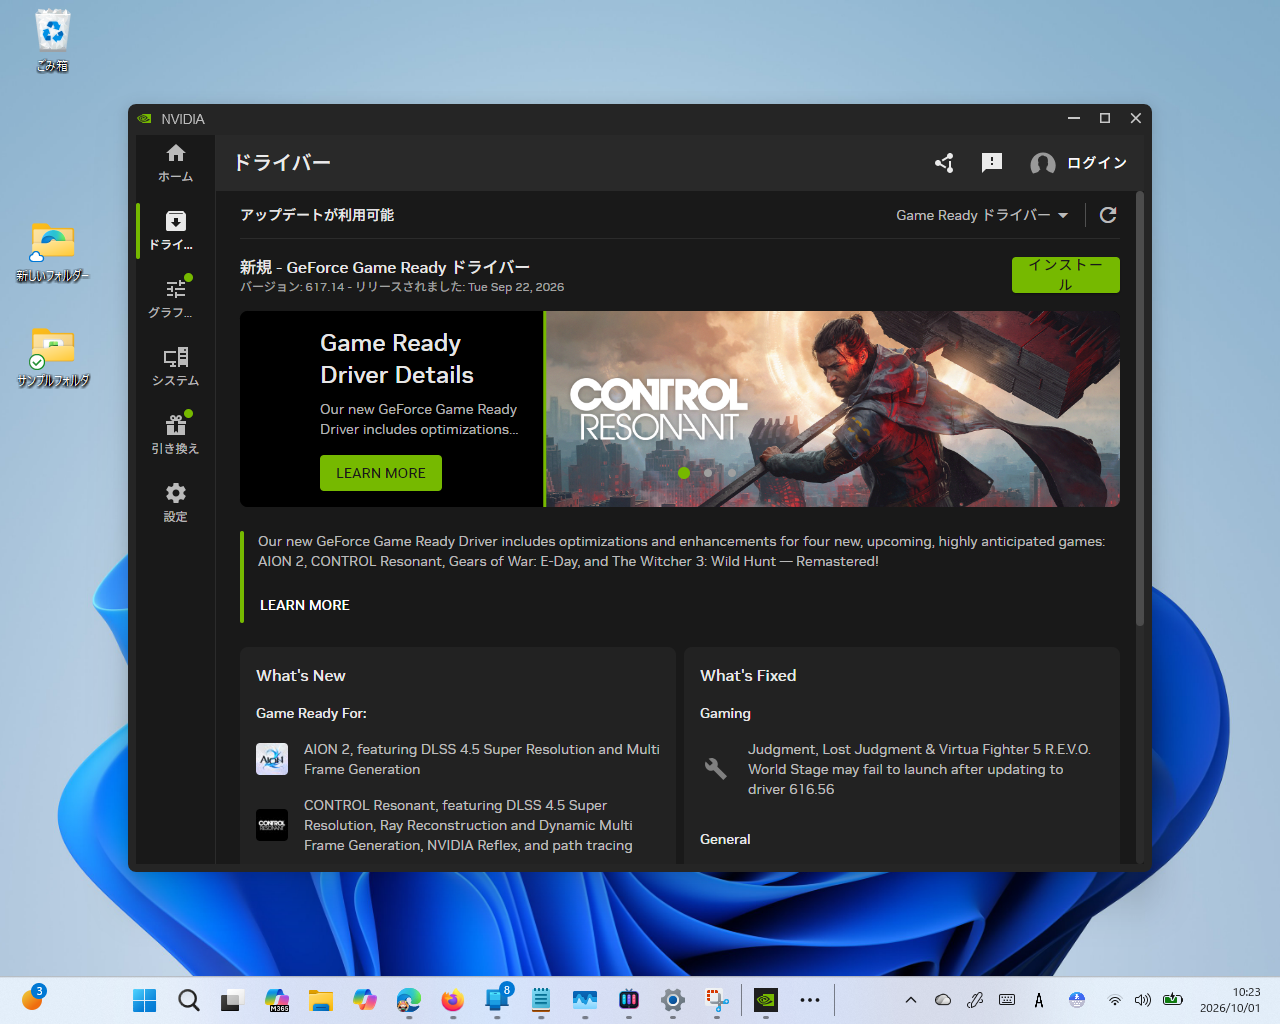Image resolution: width=1280 pixels, height=1024 pixels.
Task: Click the CONTROL Resonant banner image
Action: 833,409
